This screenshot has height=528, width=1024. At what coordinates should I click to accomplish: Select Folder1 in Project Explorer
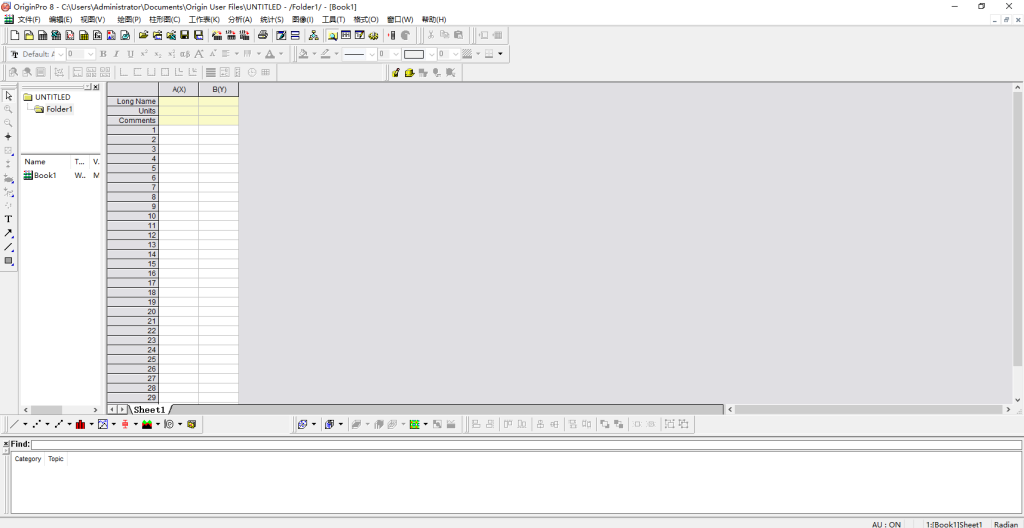pyautogui.click(x=59, y=109)
